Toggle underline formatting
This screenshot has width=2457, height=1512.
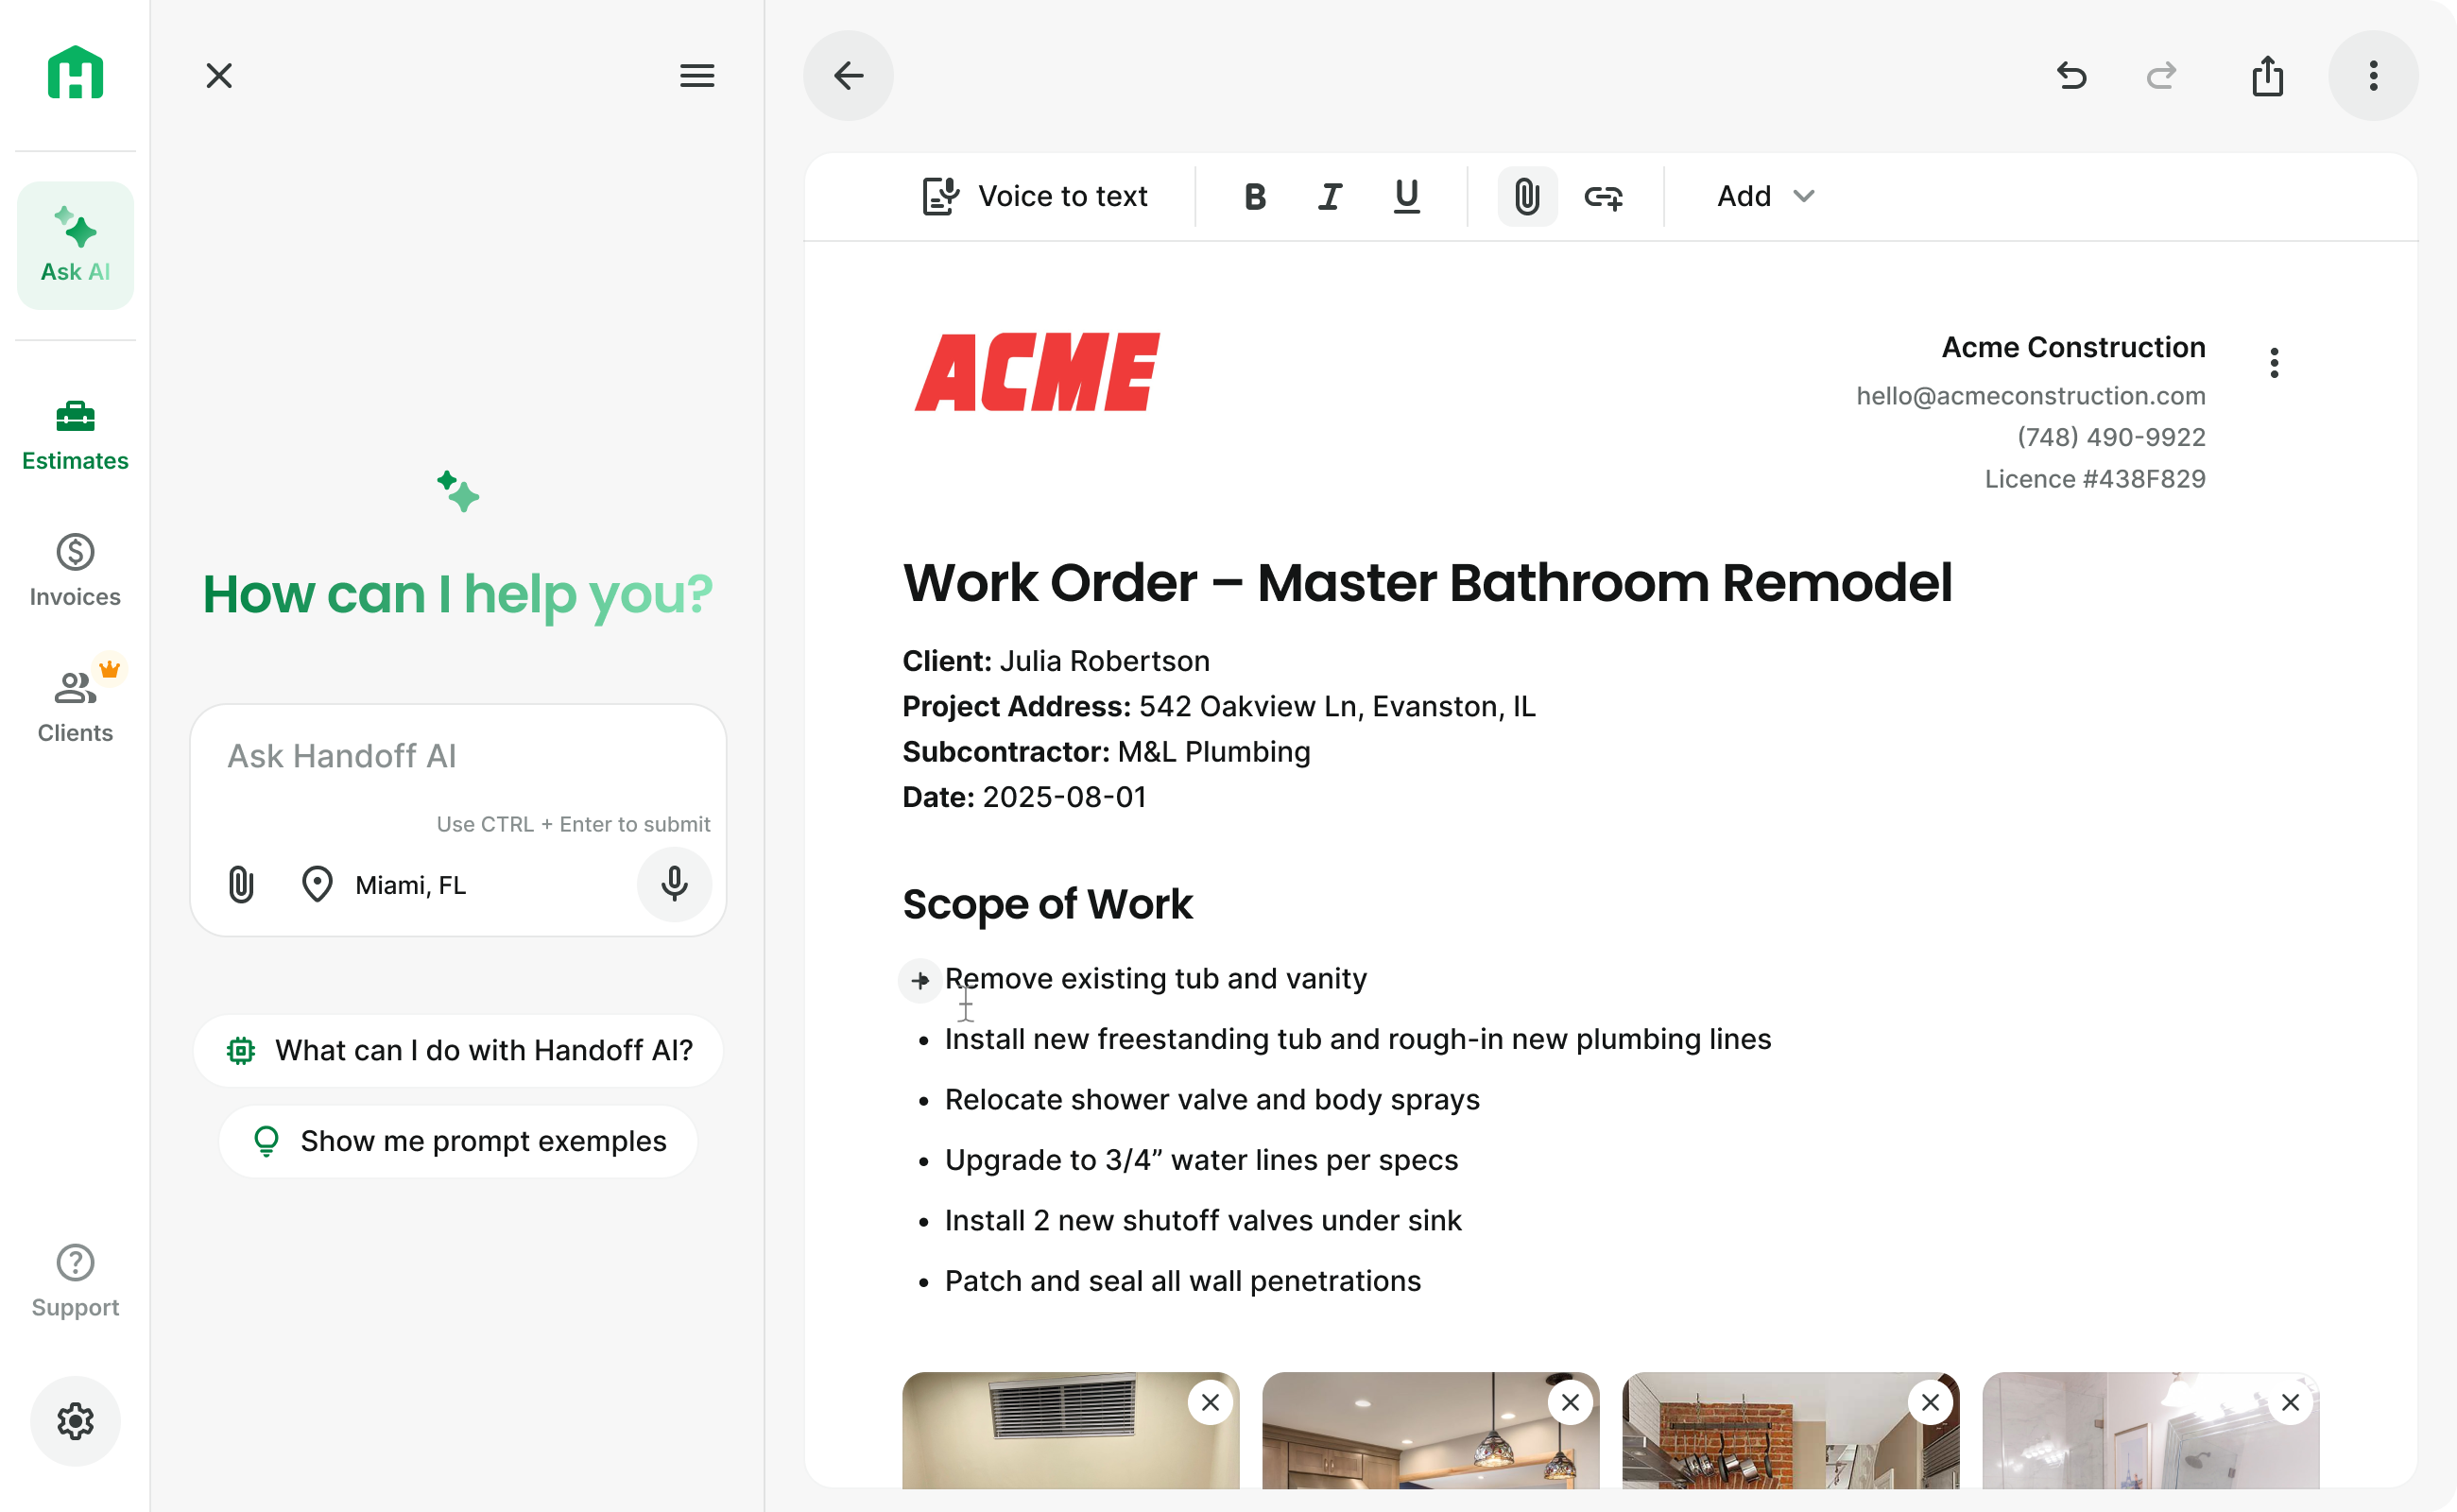(x=1406, y=196)
